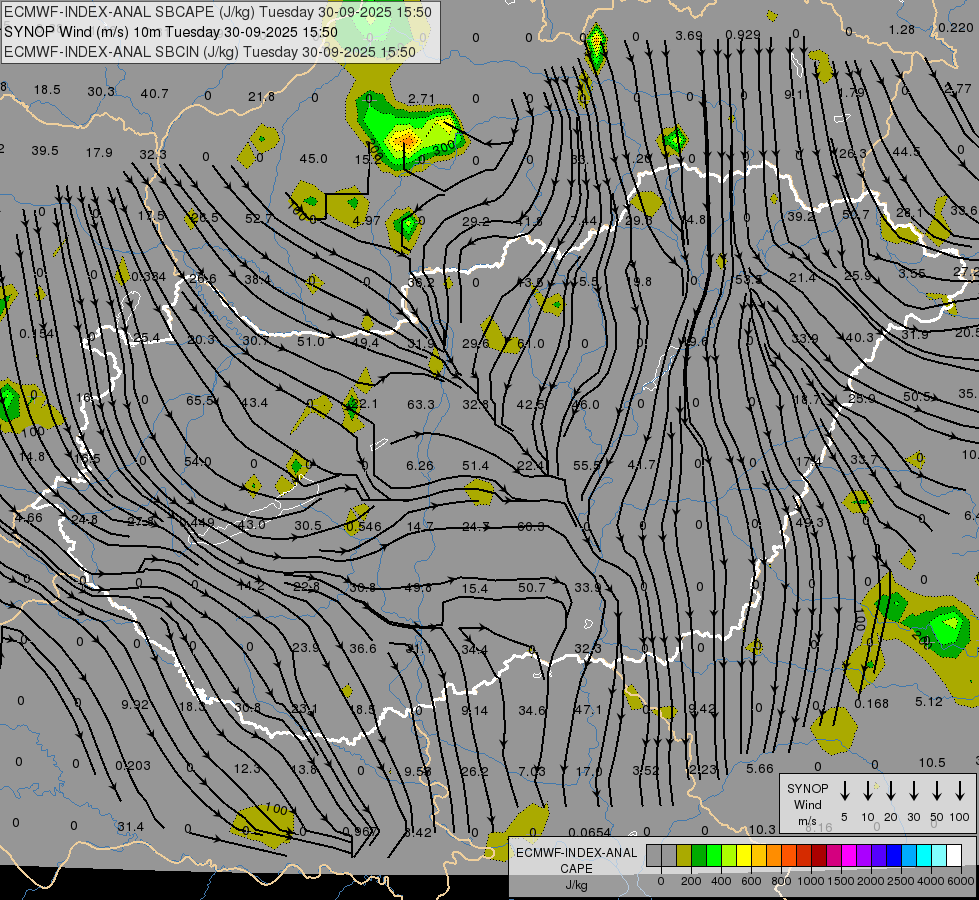Click the J/kg unit label in legend

[x=576, y=885]
